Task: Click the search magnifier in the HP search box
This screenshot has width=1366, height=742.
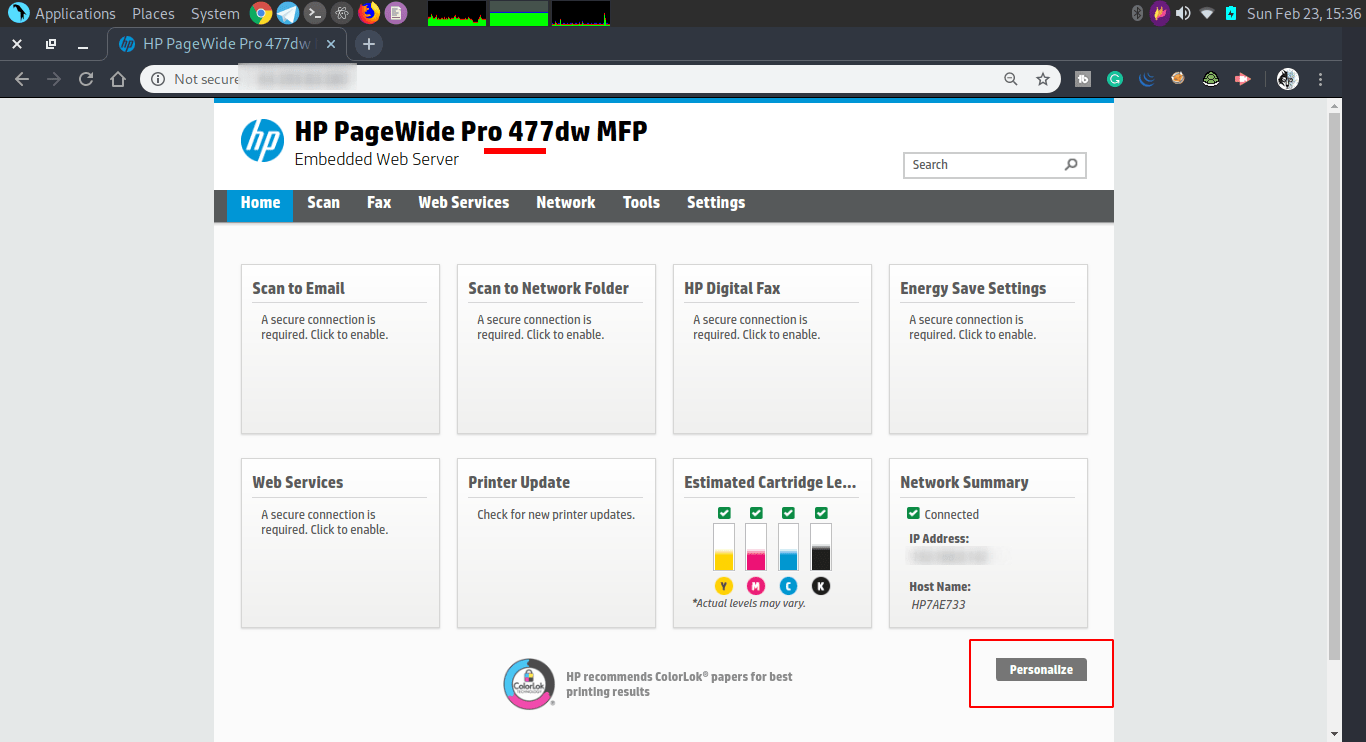Action: pos(1071,165)
